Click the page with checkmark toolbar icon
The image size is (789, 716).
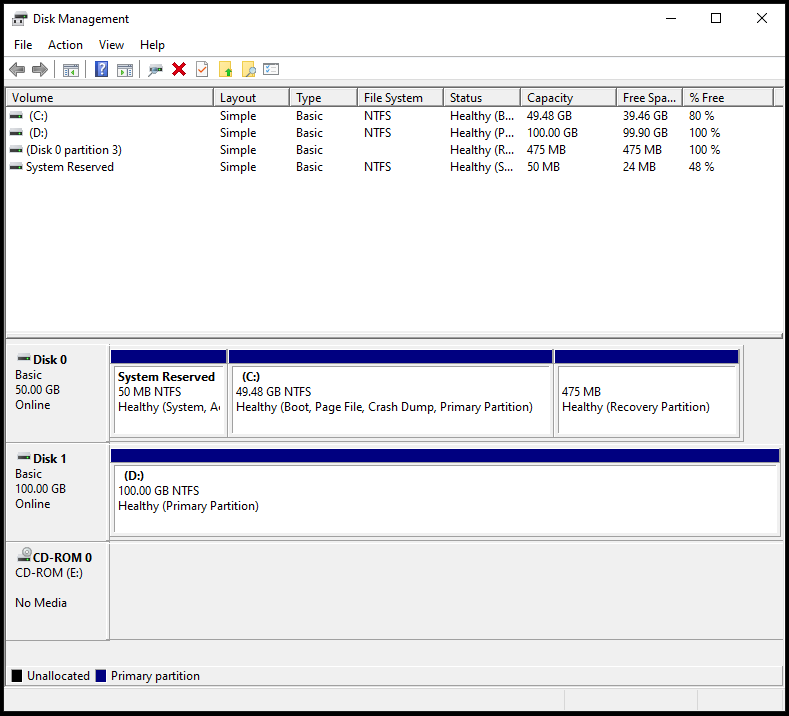pyautogui.click(x=202, y=69)
